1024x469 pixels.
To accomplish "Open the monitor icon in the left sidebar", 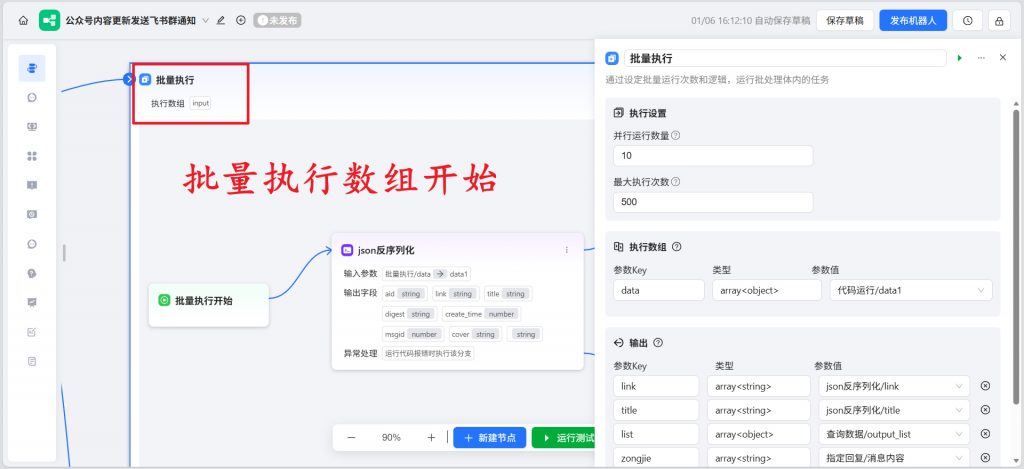I will click(32, 127).
